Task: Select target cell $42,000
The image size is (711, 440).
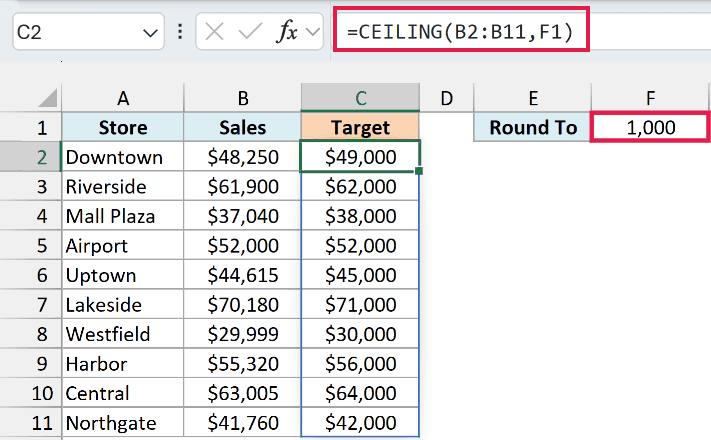Action: [360, 422]
